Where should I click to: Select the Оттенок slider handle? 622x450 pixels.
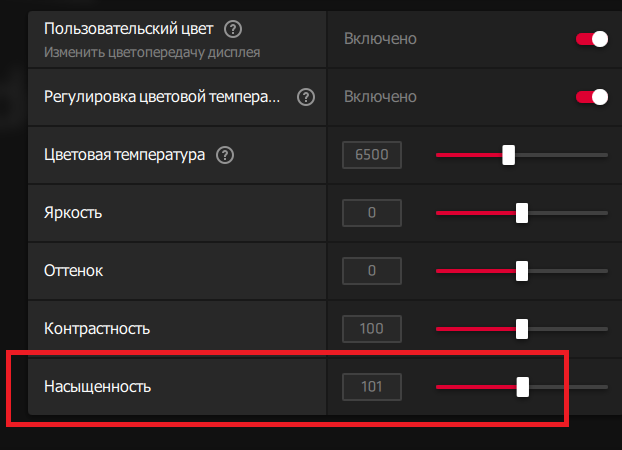pyautogui.click(x=522, y=270)
